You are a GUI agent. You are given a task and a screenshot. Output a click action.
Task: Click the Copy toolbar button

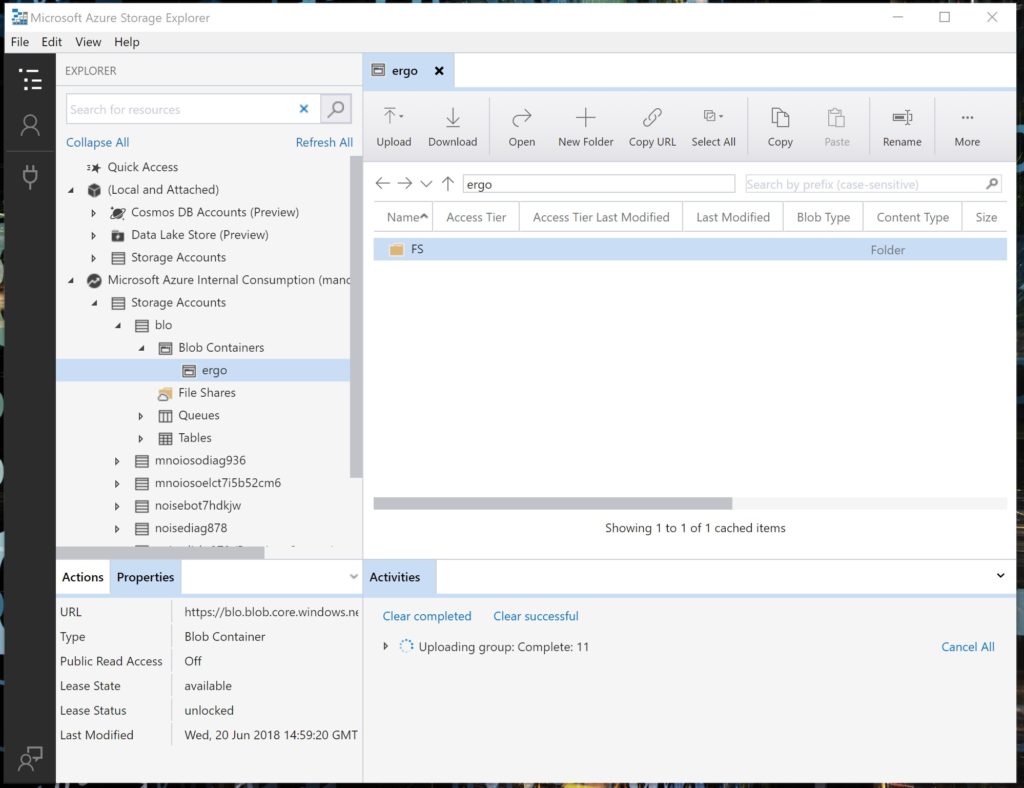(780, 127)
